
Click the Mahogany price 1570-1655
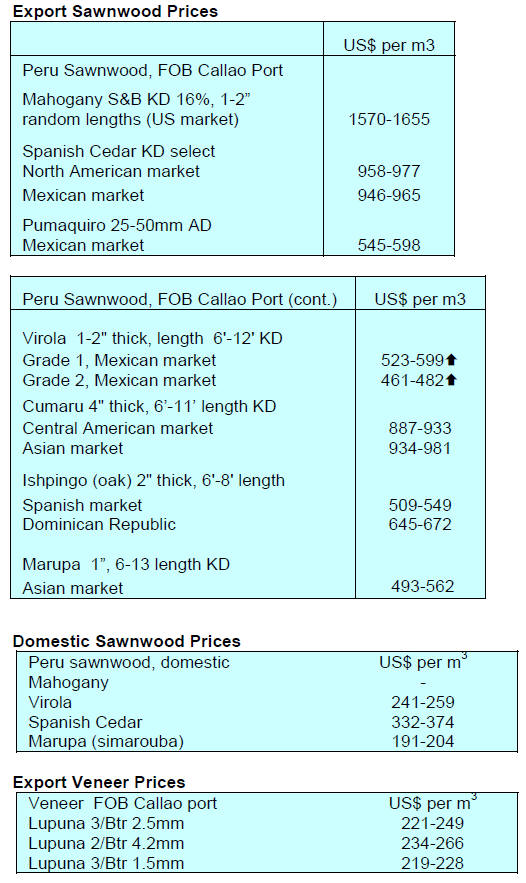tap(389, 119)
